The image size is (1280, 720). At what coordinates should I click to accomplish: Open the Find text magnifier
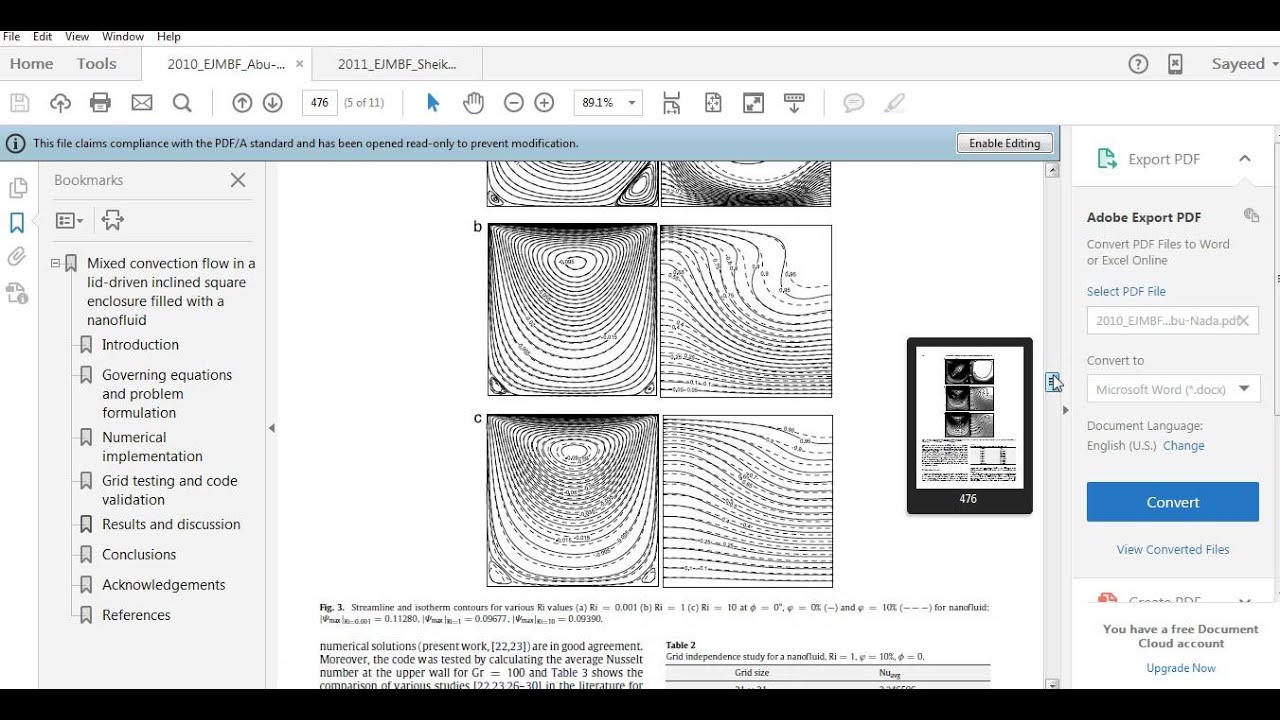(182, 102)
